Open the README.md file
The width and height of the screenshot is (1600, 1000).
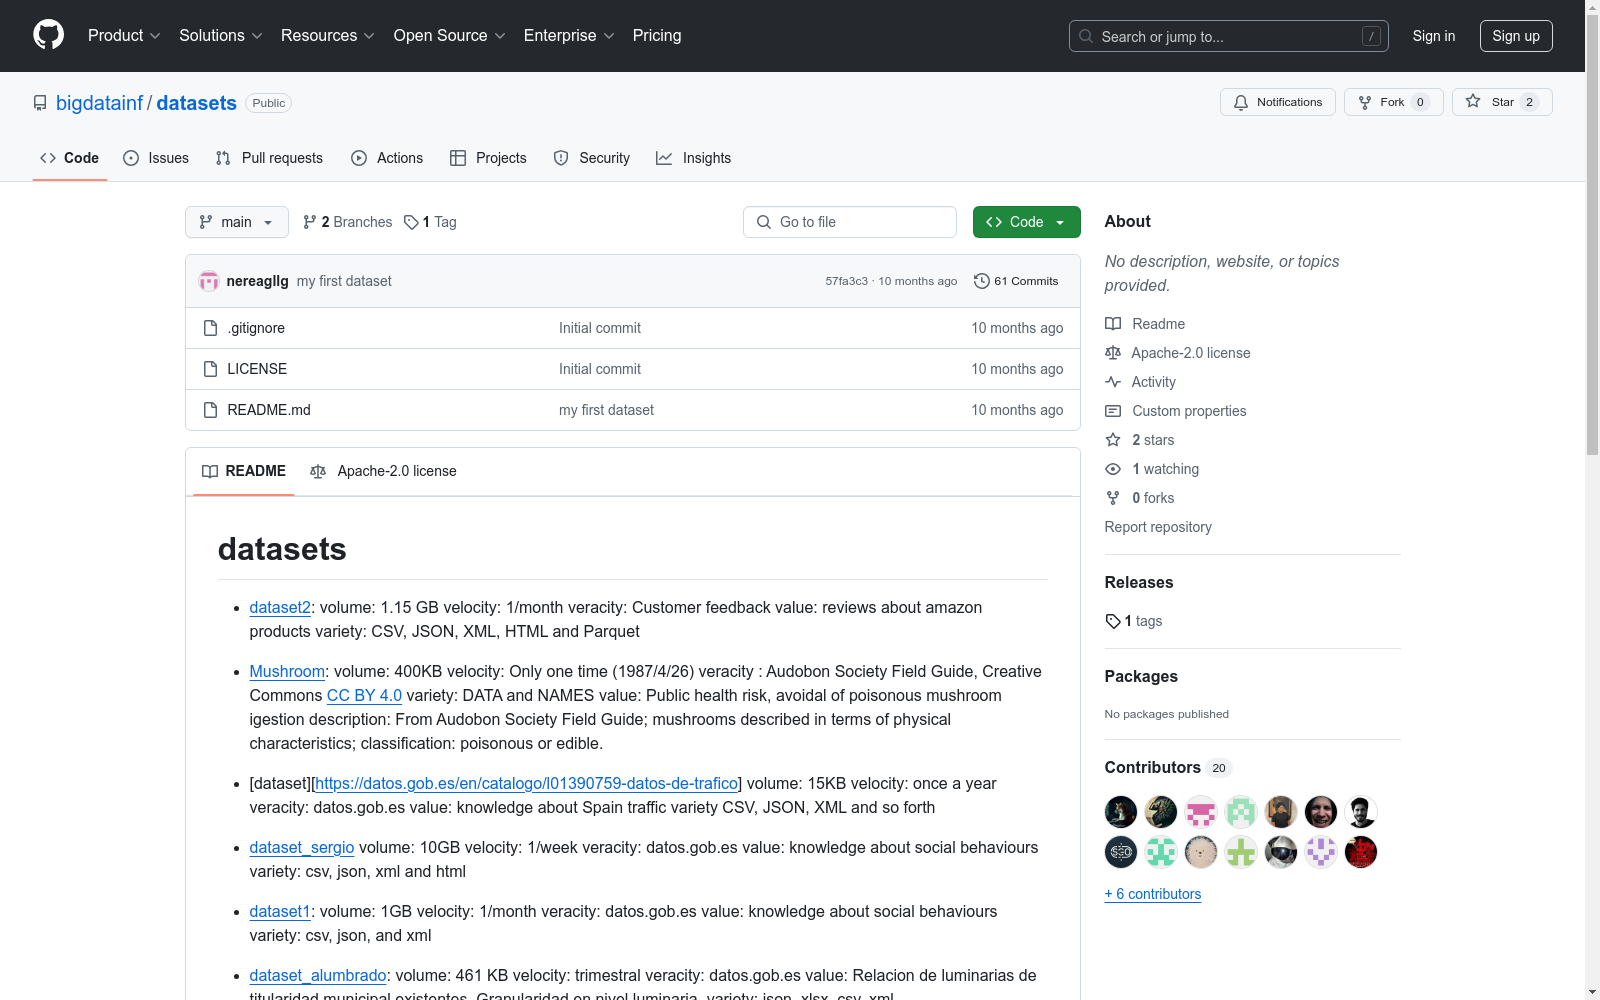tap(269, 410)
